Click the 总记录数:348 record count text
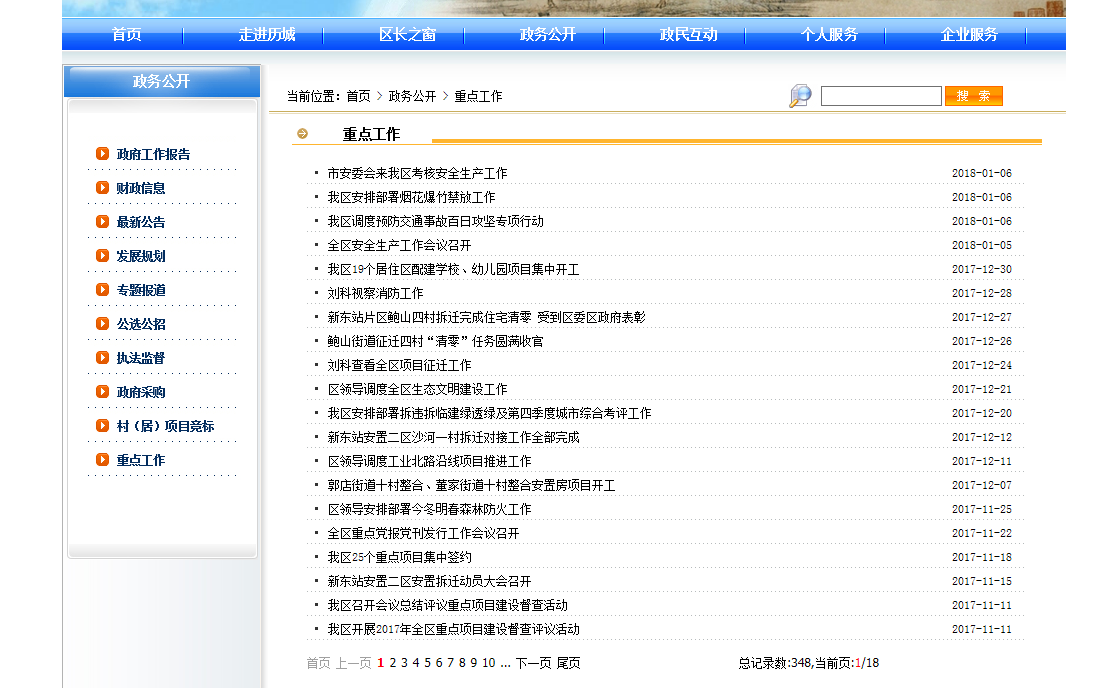 (x=774, y=663)
